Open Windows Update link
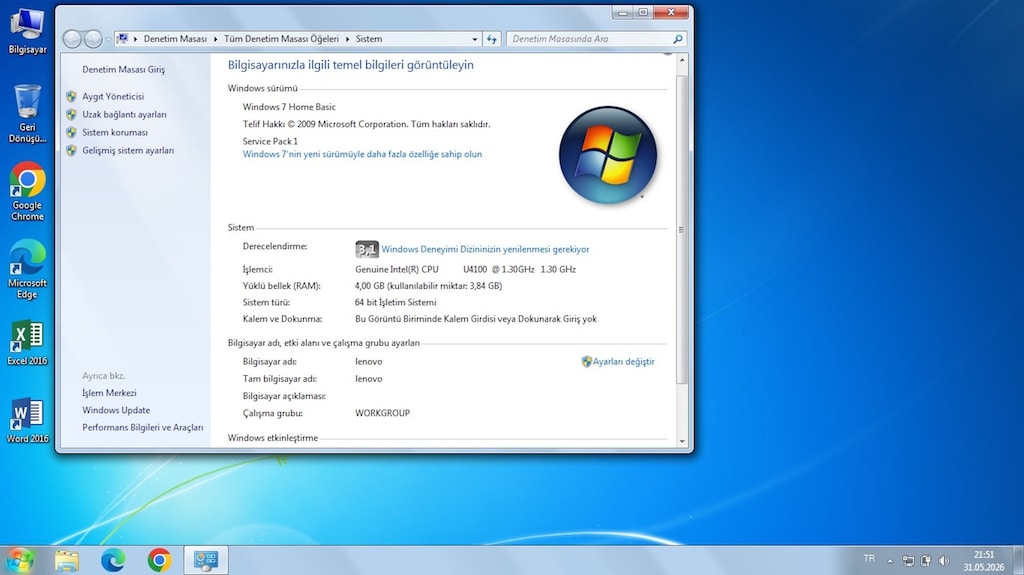Image resolution: width=1024 pixels, height=575 pixels. click(x=116, y=410)
